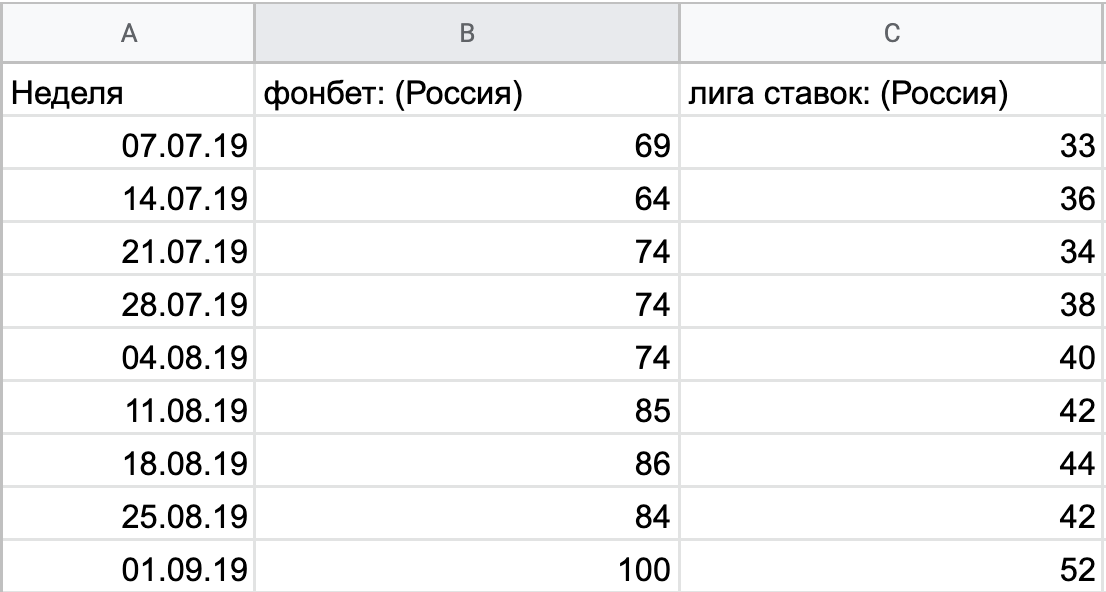
Task: Select the date cell 14.07.19
Action: tap(127, 200)
